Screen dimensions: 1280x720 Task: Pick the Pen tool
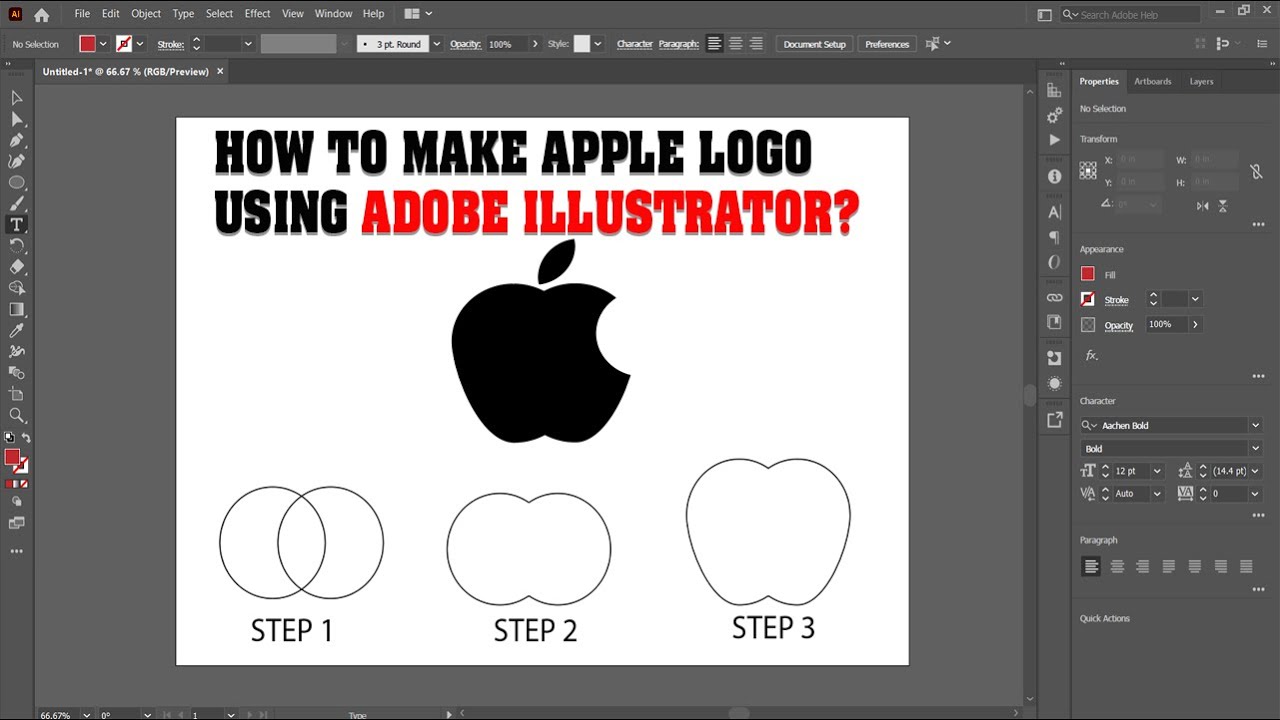(16, 140)
